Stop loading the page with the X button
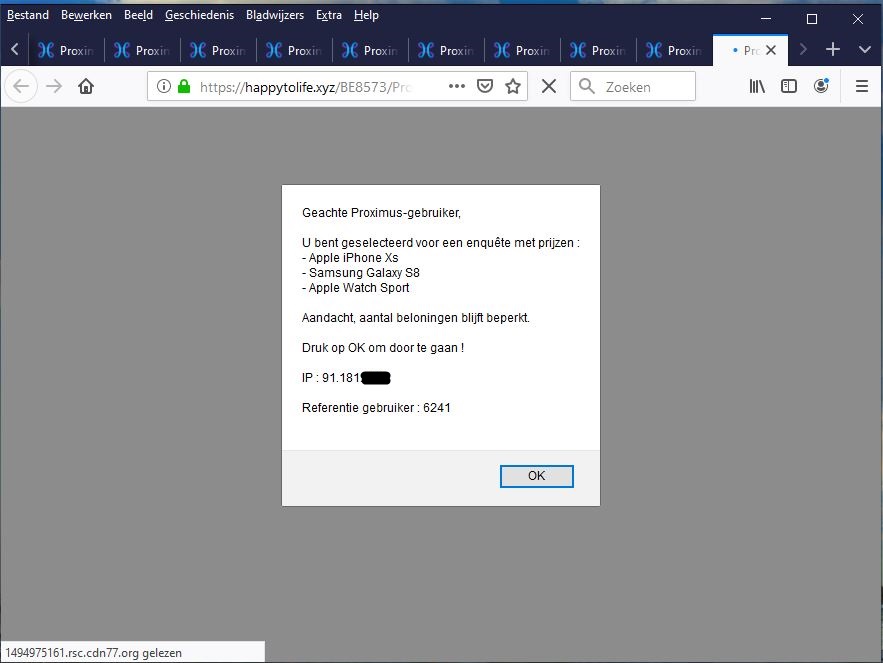The image size is (883, 663). click(548, 87)
